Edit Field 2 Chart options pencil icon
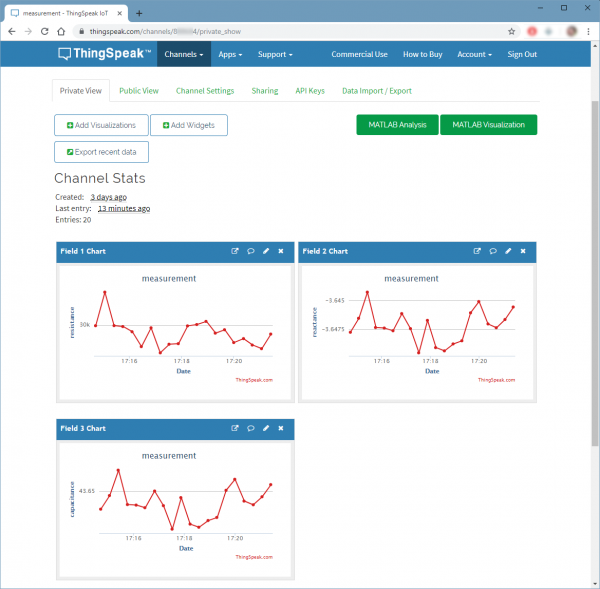600x589 pixels. pos(508,251)
